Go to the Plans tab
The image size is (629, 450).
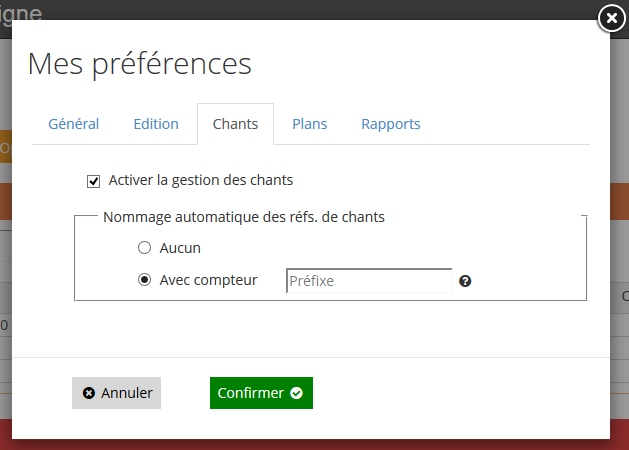click(310, 124)
